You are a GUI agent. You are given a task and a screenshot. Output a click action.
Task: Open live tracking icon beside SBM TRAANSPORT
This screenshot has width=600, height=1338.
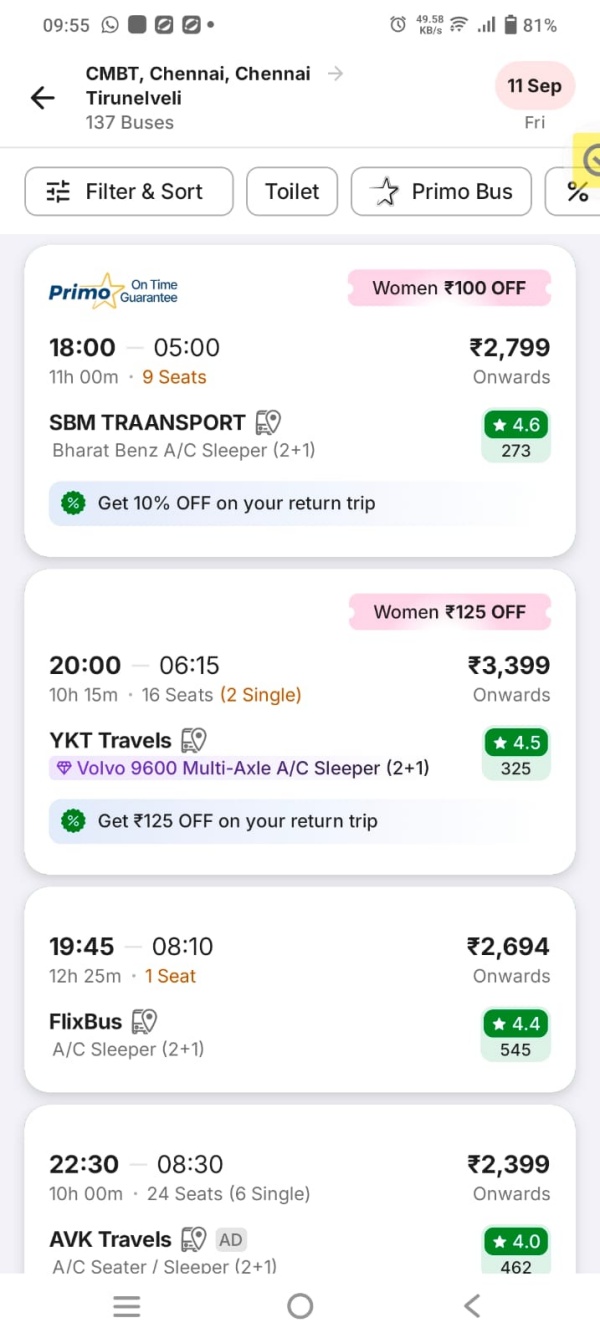tap(268, 422)
